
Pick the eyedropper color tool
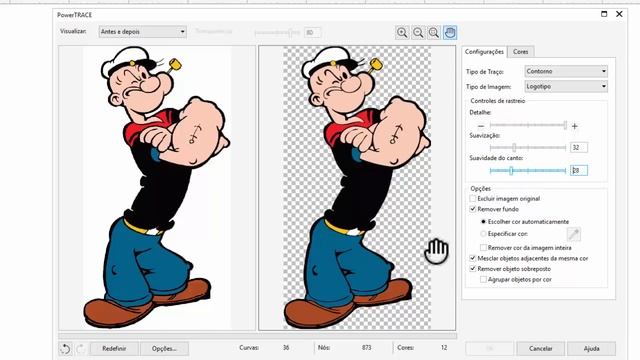point(573,234)
